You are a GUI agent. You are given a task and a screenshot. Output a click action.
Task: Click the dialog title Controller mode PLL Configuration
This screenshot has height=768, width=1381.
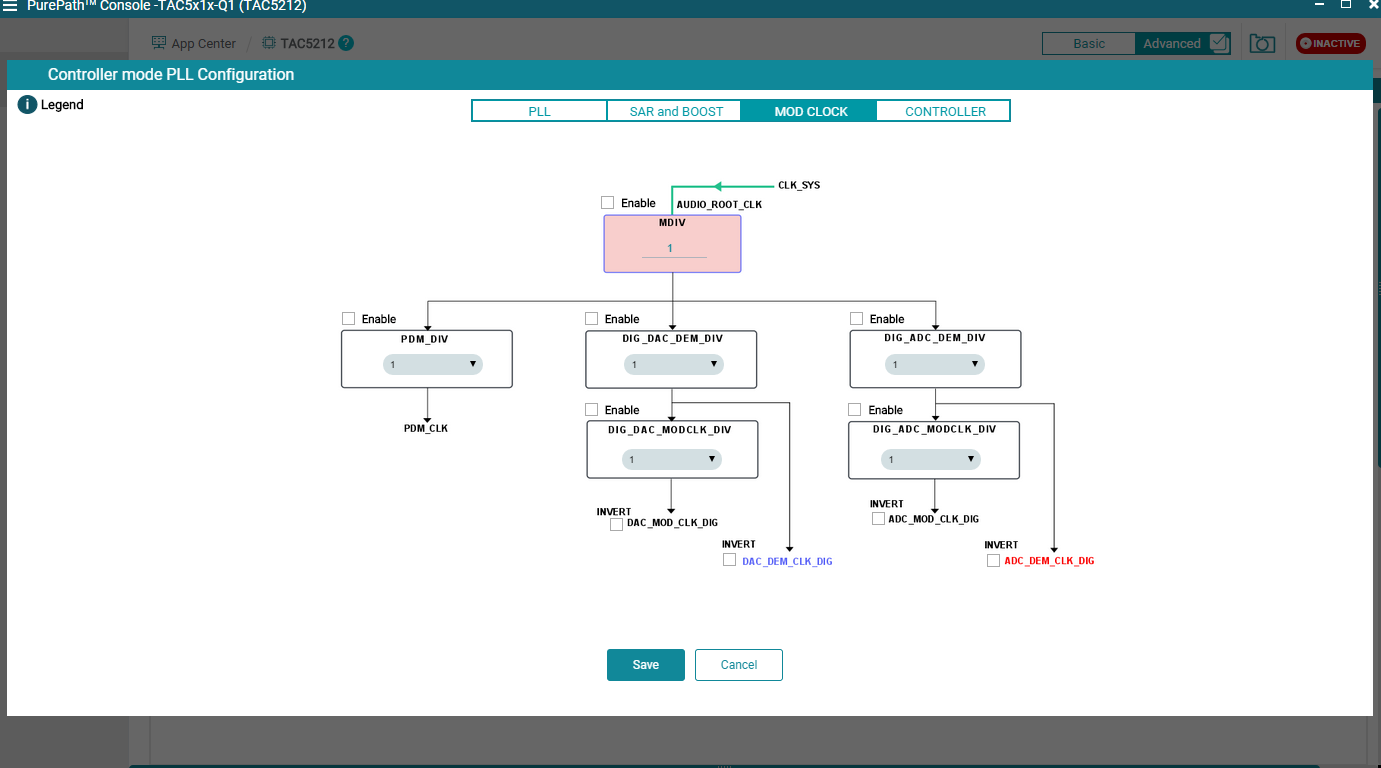pyautogui.click(x=171, y=75)
